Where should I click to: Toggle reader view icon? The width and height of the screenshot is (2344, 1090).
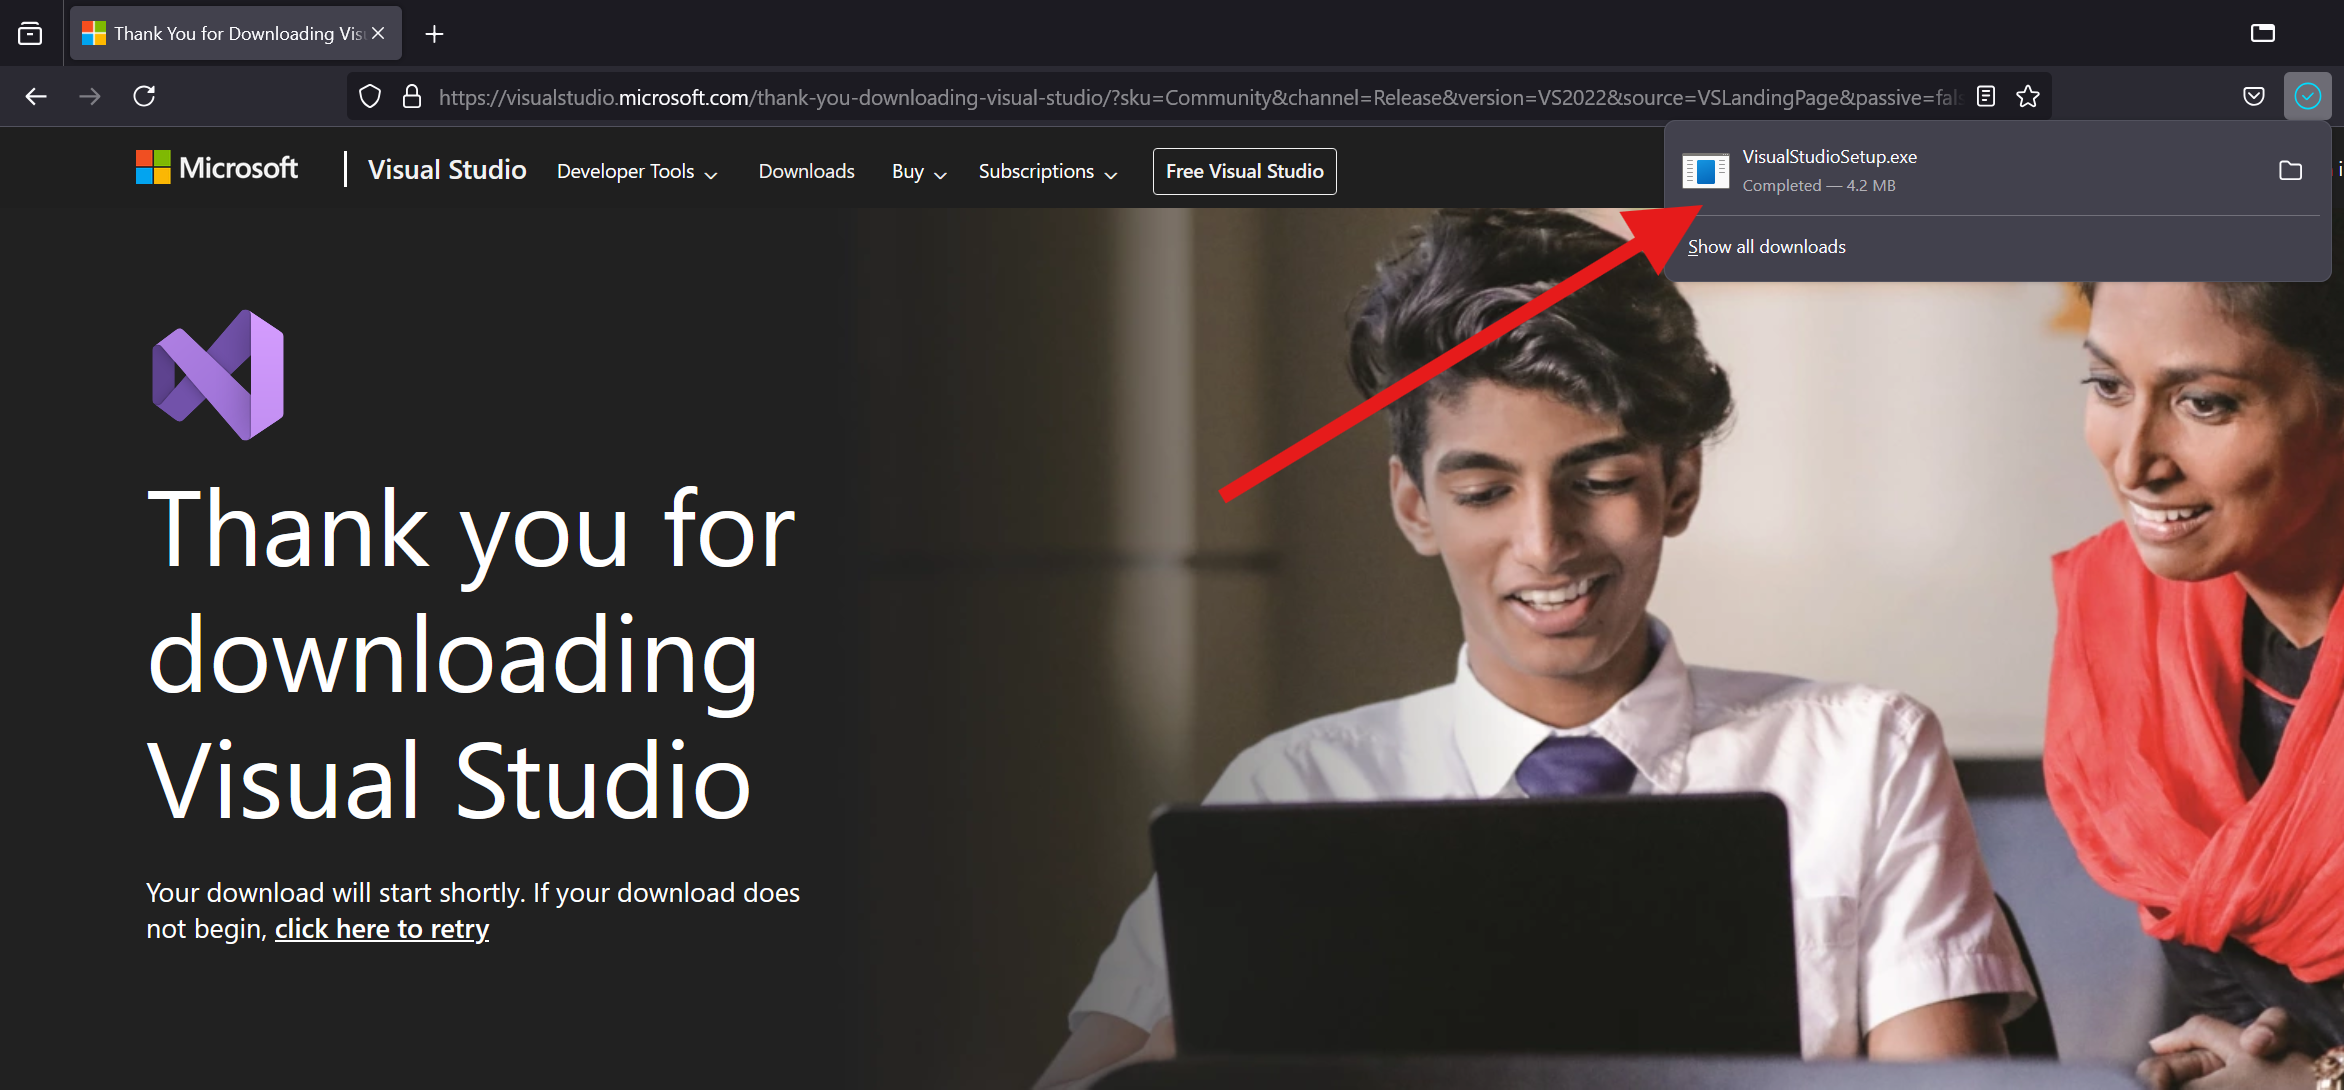[x=1986, y=96]
